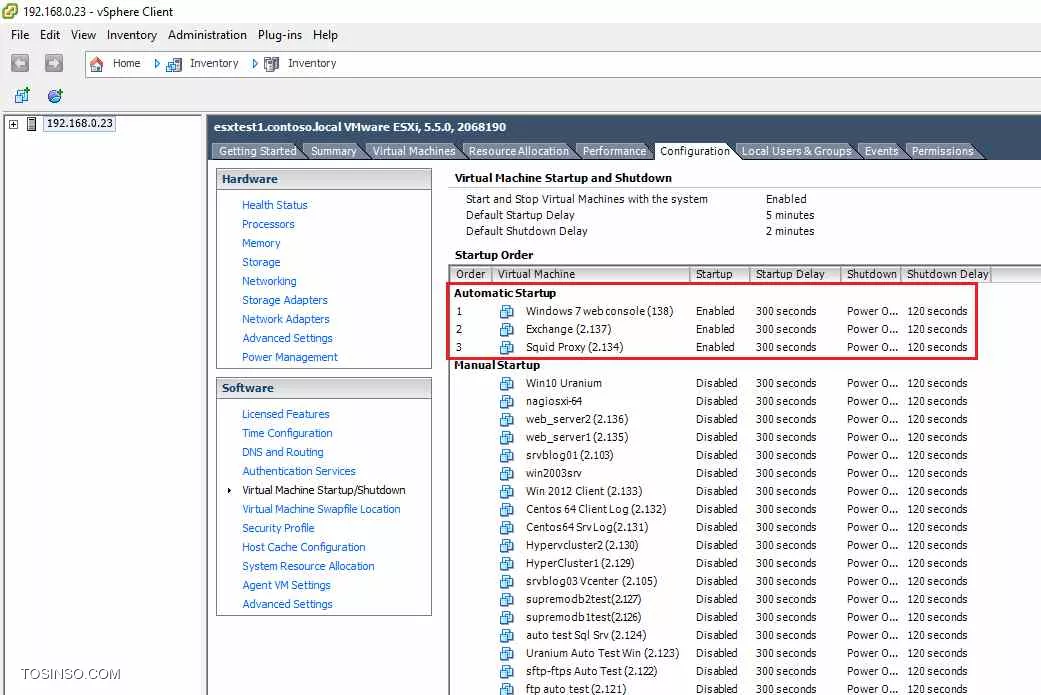
Task: Select VM icon for Win 2012 Client
Action: (507, 491)
